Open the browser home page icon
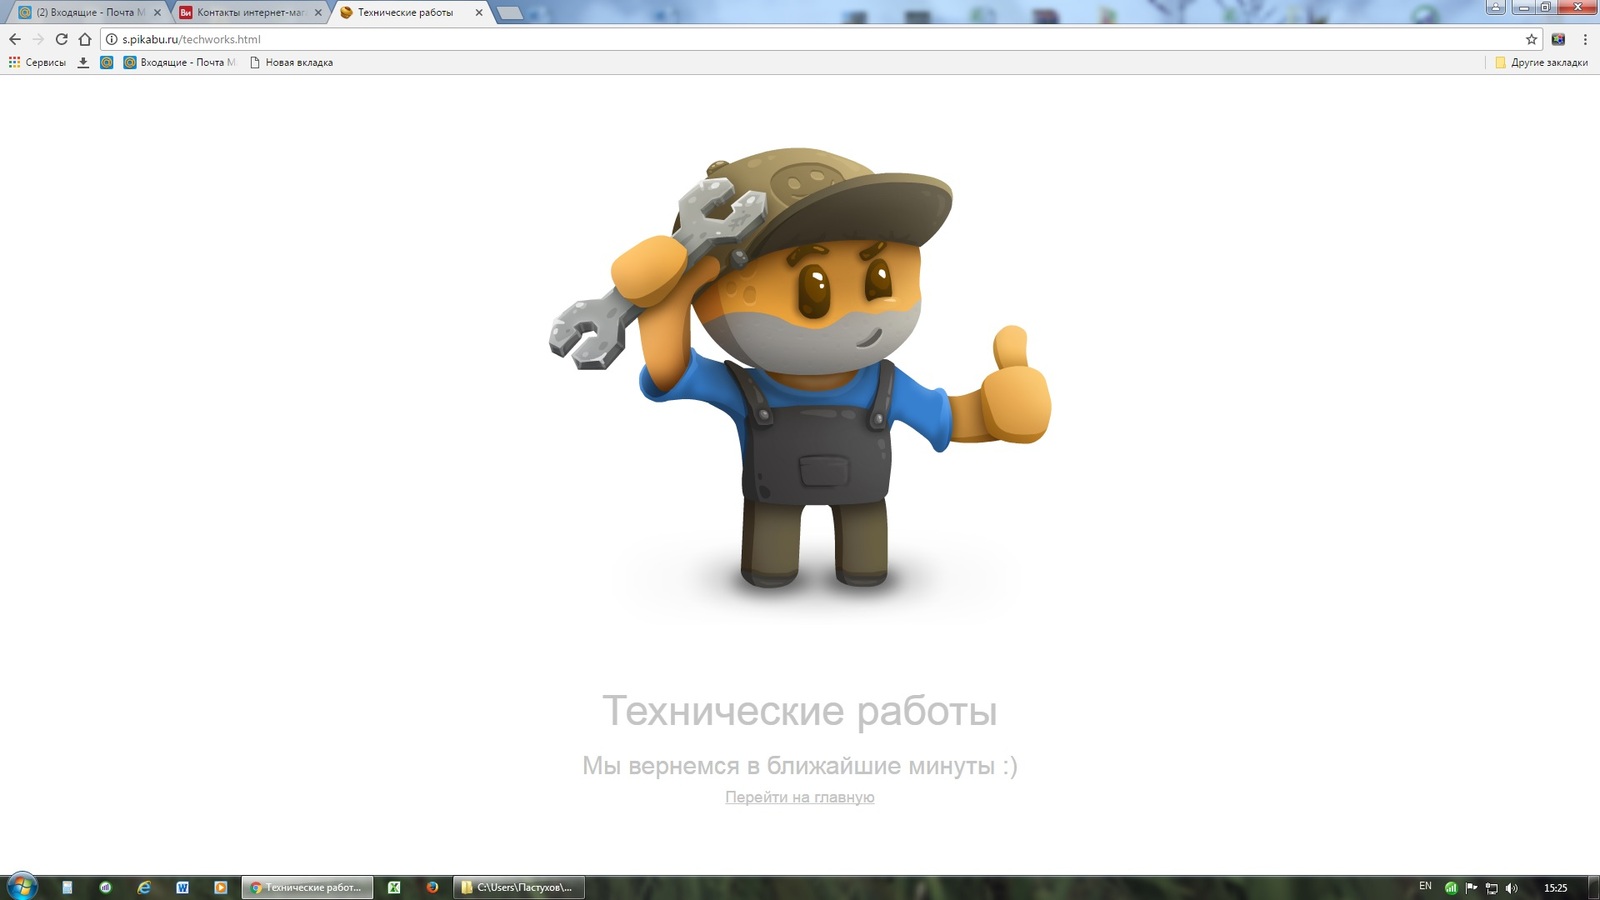This screenshot has height=900, width=1600. coord(85,39)
